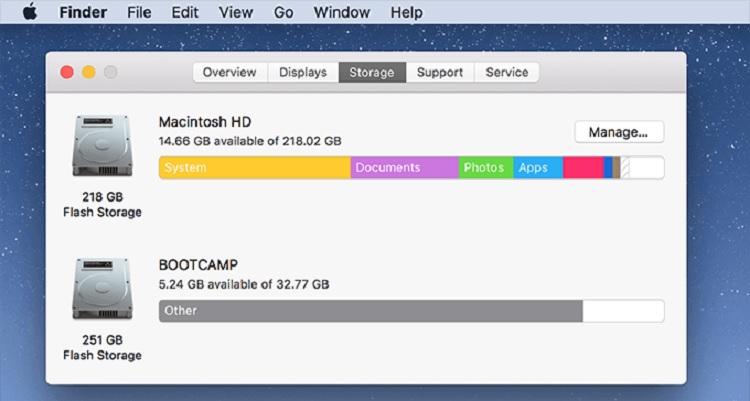
Task: Open the Apple menu
Action: point(30,12)
